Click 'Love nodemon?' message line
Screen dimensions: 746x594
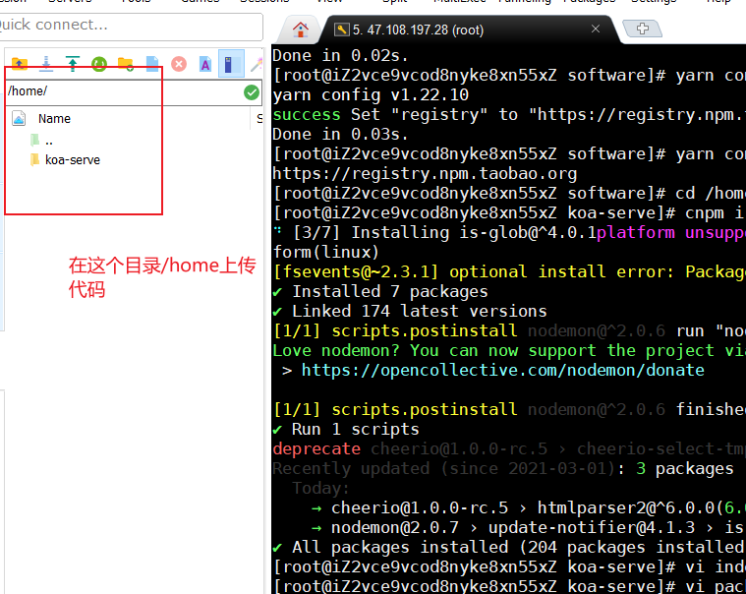tap(509, 351)
